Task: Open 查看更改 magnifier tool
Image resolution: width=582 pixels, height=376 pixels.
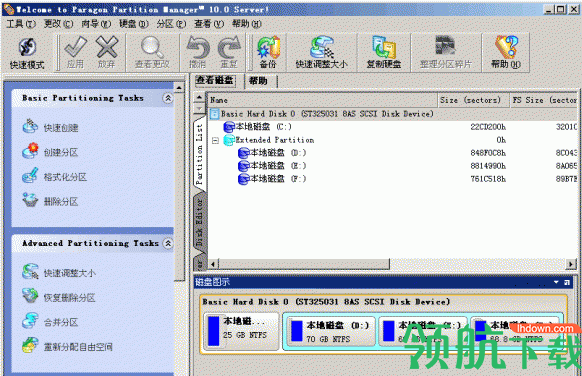Action: pos(152,52)
